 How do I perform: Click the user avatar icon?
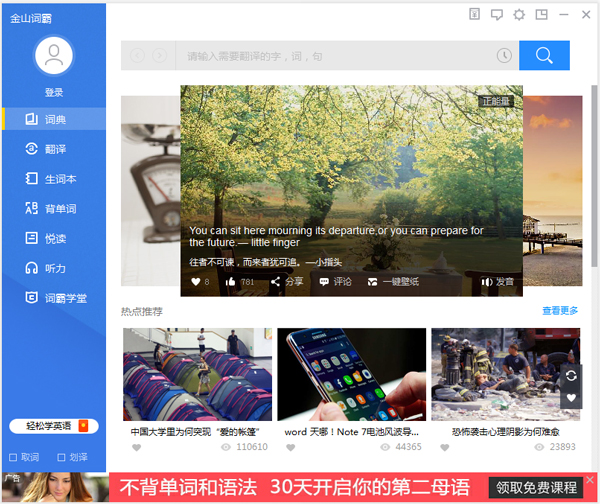(54, 55)
